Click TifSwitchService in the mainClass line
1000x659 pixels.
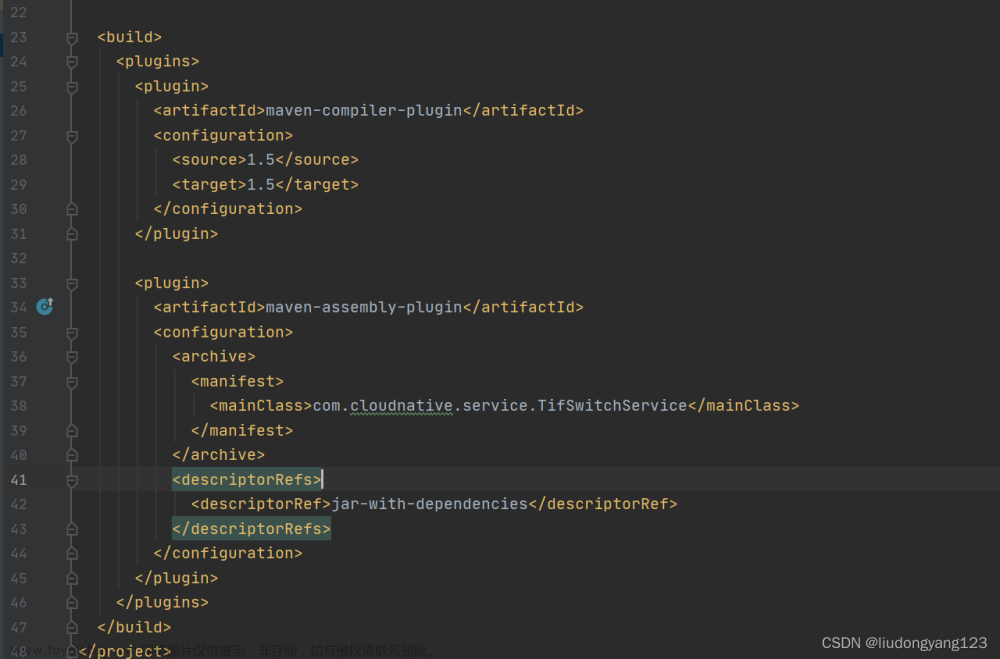(x=612, y=406)
